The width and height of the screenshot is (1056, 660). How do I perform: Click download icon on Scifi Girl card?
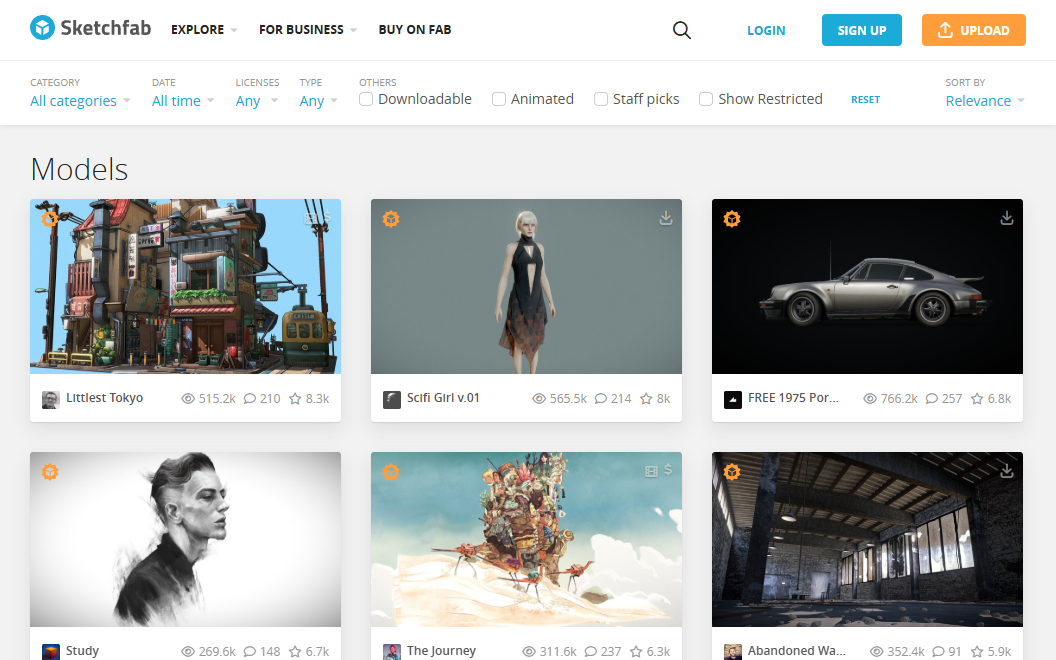pos(666,218)
